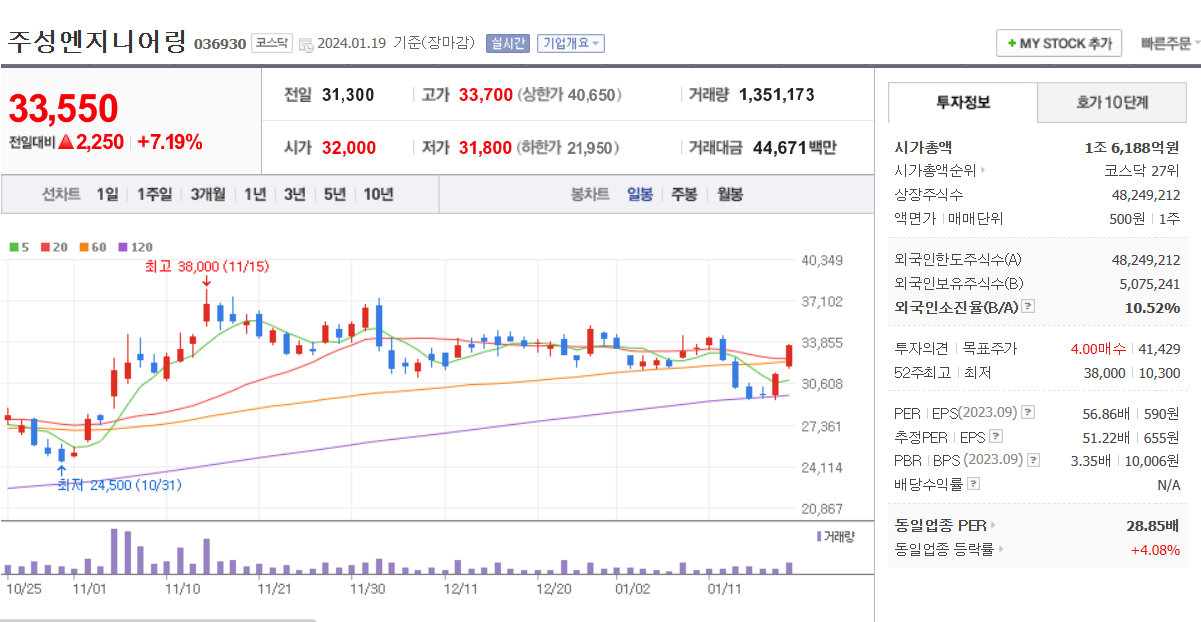Select 월봉 candle chart
The image size is (1201, 622).
click(729, 194)
